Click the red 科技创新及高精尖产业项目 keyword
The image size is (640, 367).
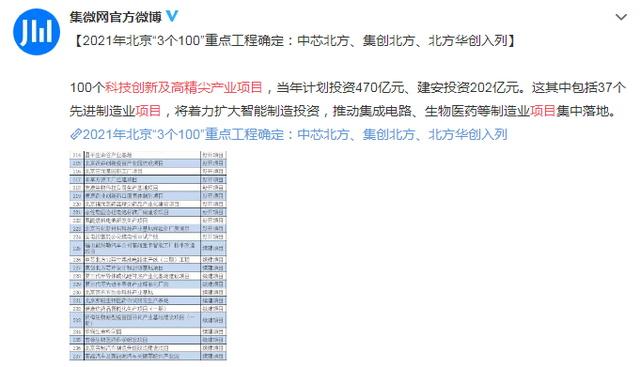click(x=183, y=87)
